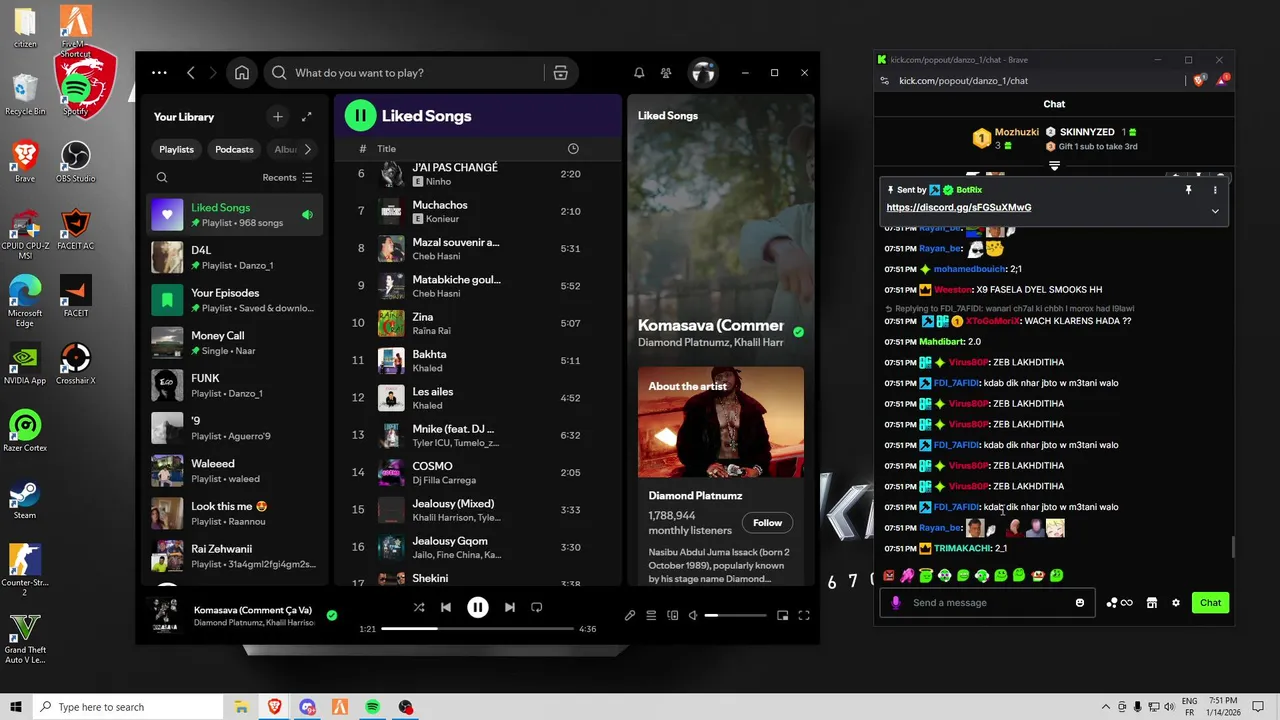Screen dimensions: 1280x720
Task: Open the Rai Zehwanii playlist
Action: (235, 556)
